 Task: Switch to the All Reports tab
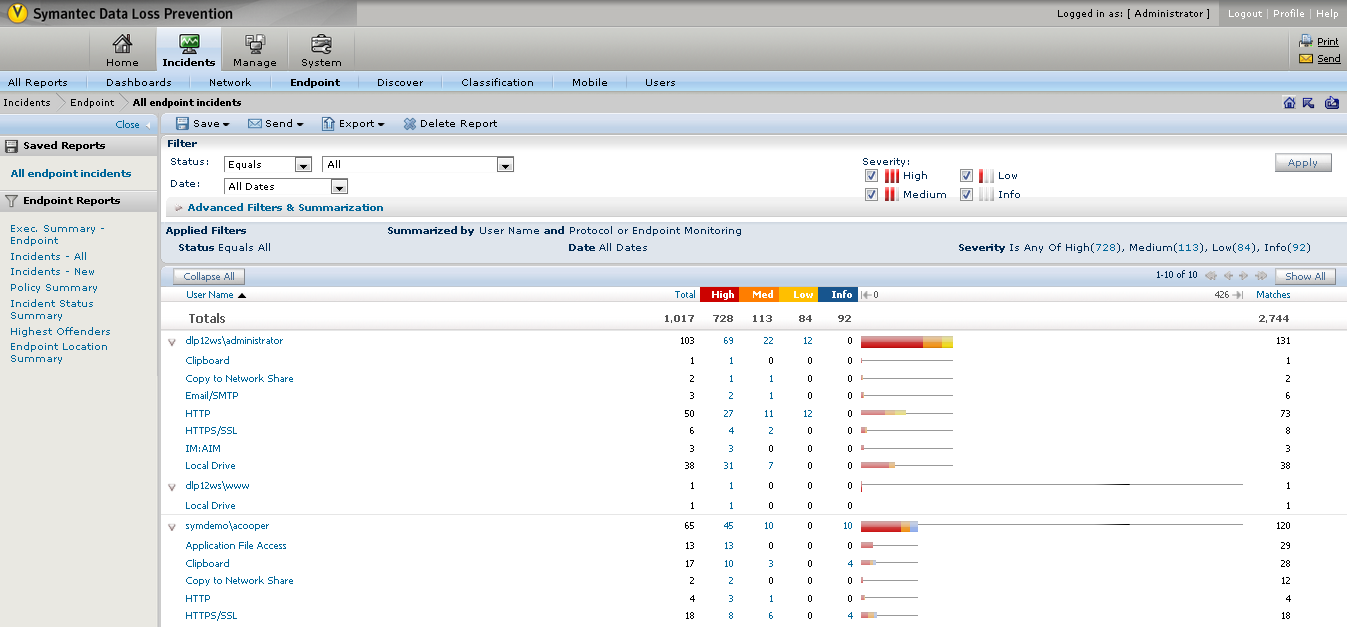pos(38,83)
